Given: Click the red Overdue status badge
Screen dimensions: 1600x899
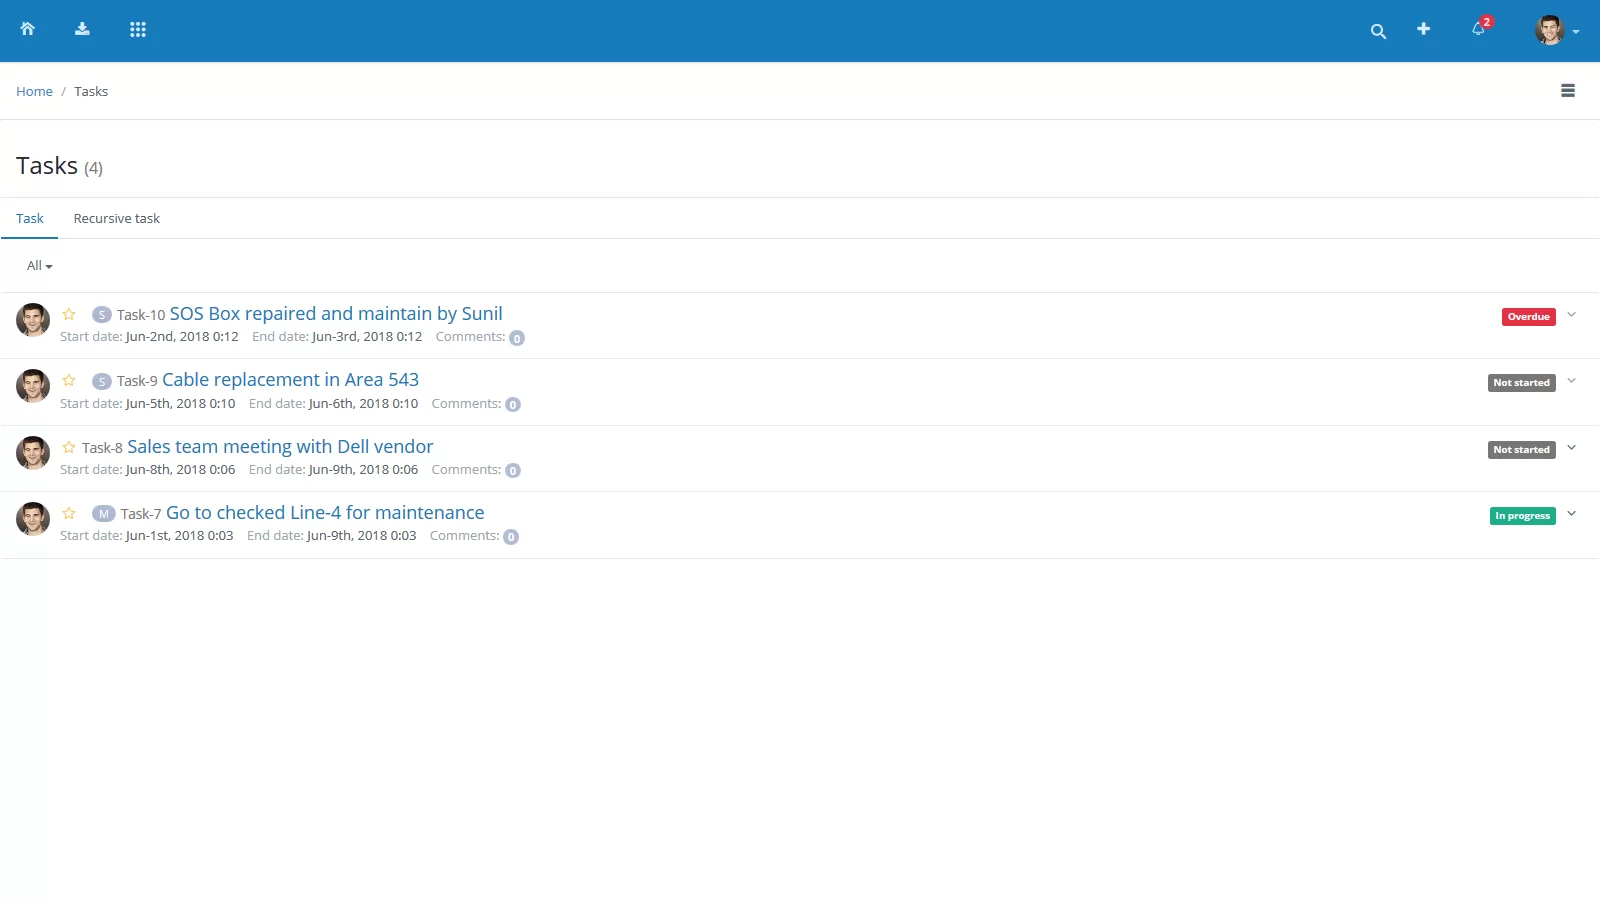Looking at the screenshot, I should pos(1528,317).
